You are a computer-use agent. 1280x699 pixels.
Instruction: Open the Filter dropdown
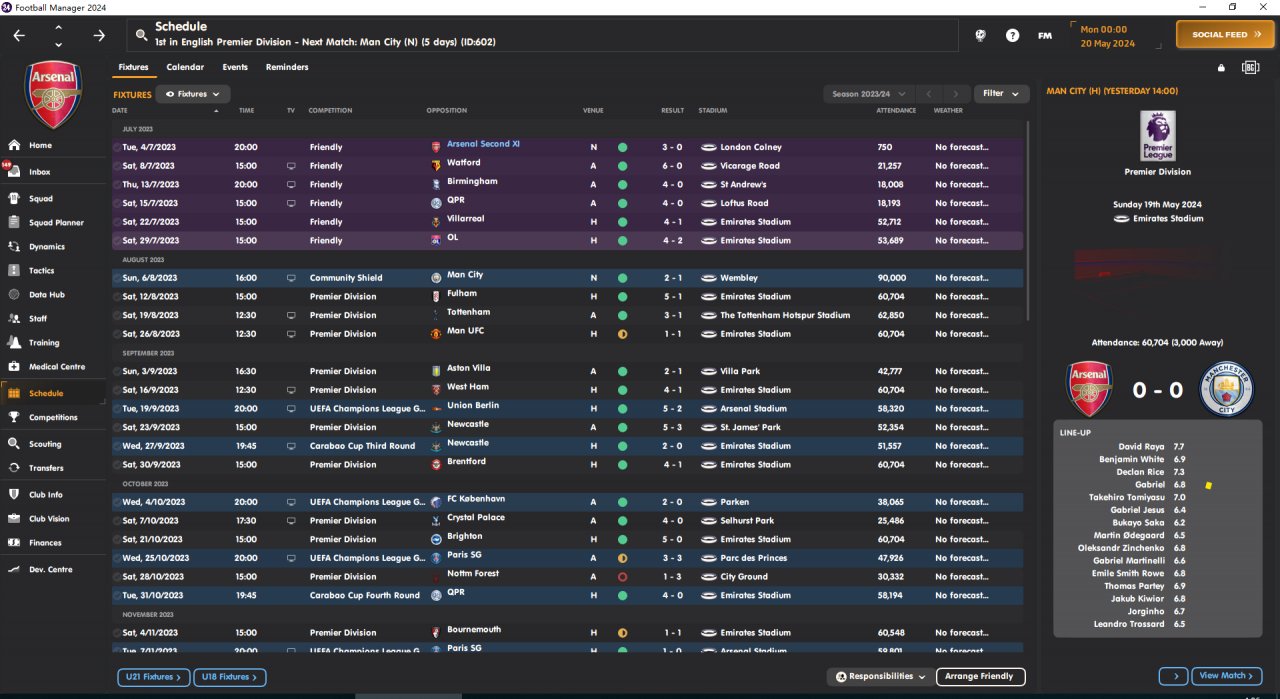coord(1001,94)
